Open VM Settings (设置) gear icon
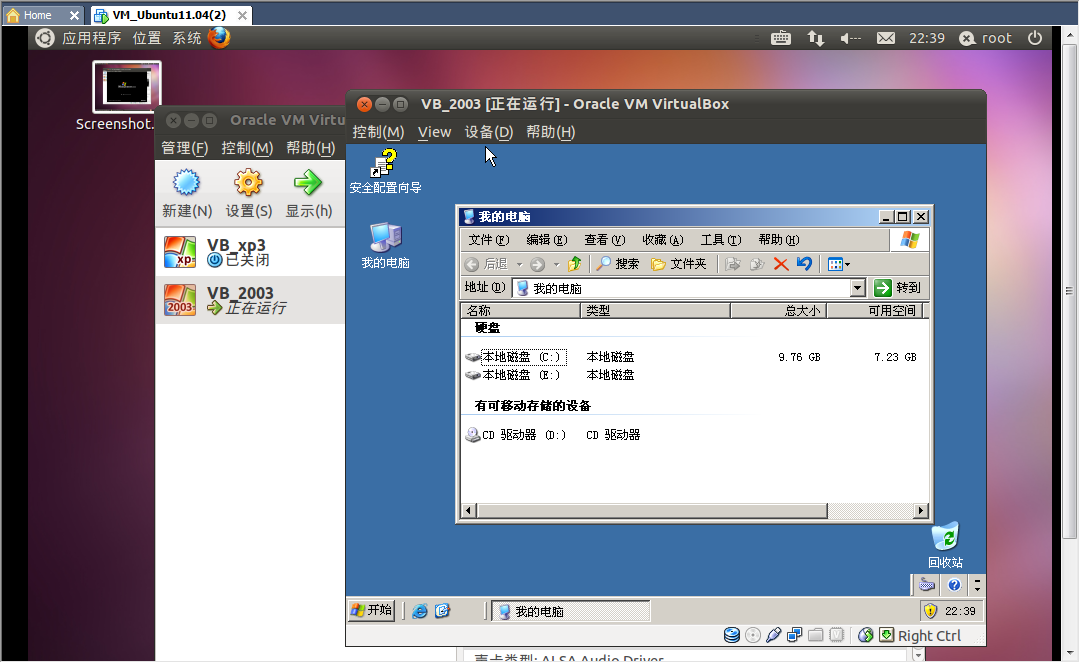Screen dimensions: 1080x663 pos(249,182)
